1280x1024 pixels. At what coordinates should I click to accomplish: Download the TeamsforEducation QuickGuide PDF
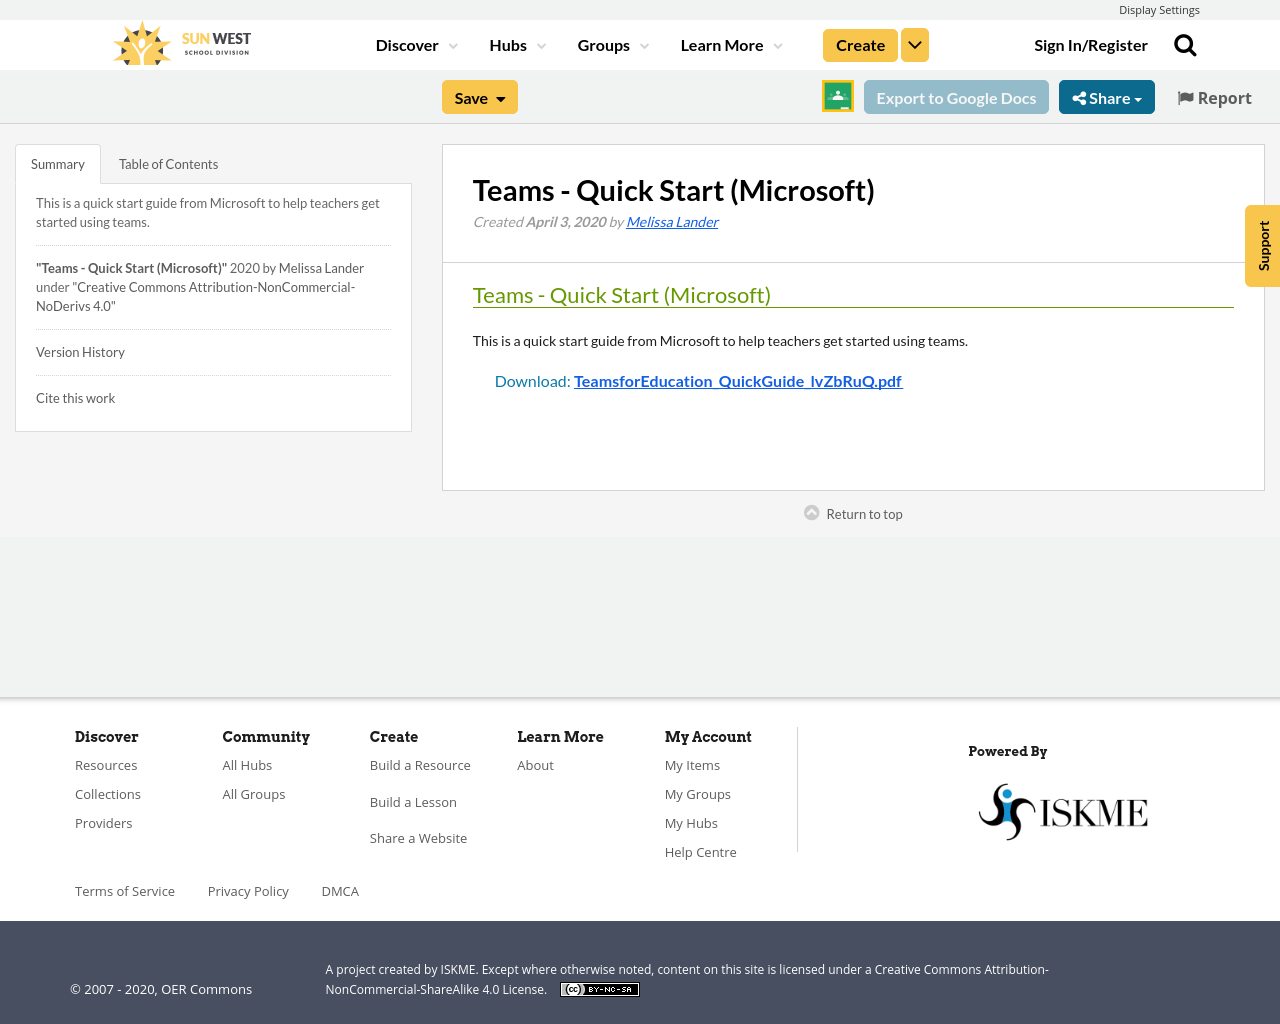[738, 380]
